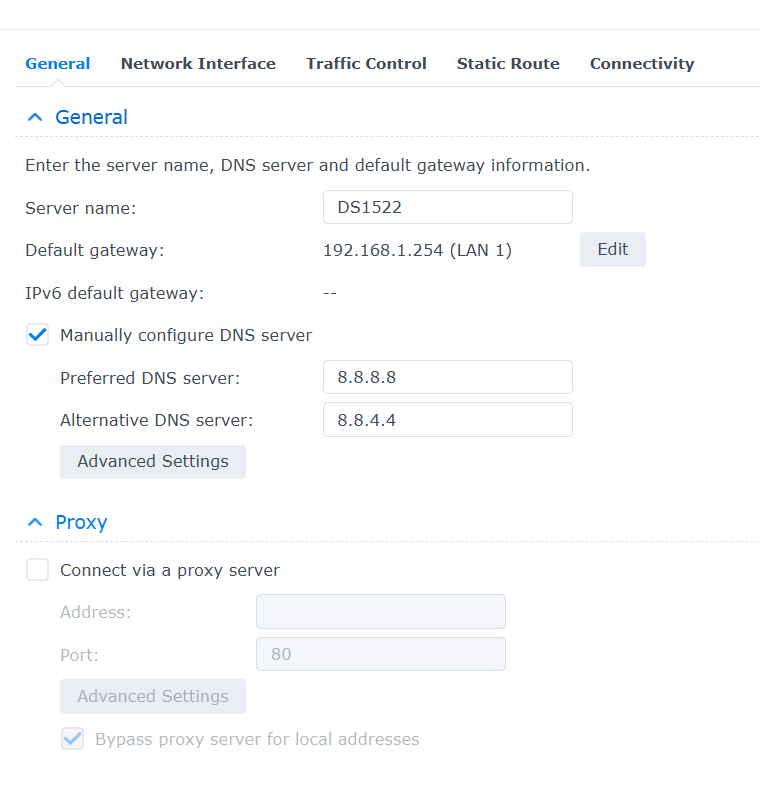The width and height of the screenshot is (760, 792).
Task: Click the General section heading
Action: [91, 117]
